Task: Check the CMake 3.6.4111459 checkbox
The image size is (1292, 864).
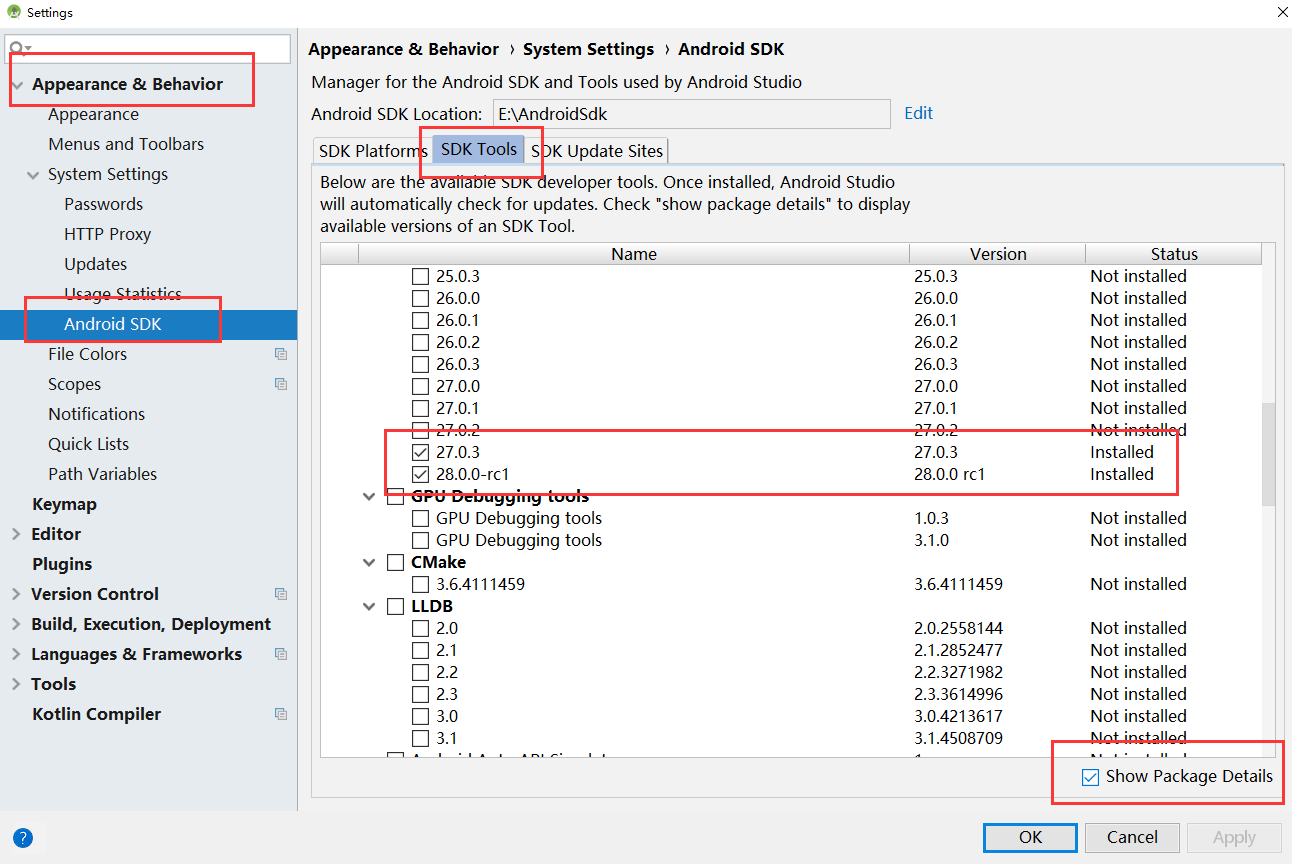Action: coord(421,584)
